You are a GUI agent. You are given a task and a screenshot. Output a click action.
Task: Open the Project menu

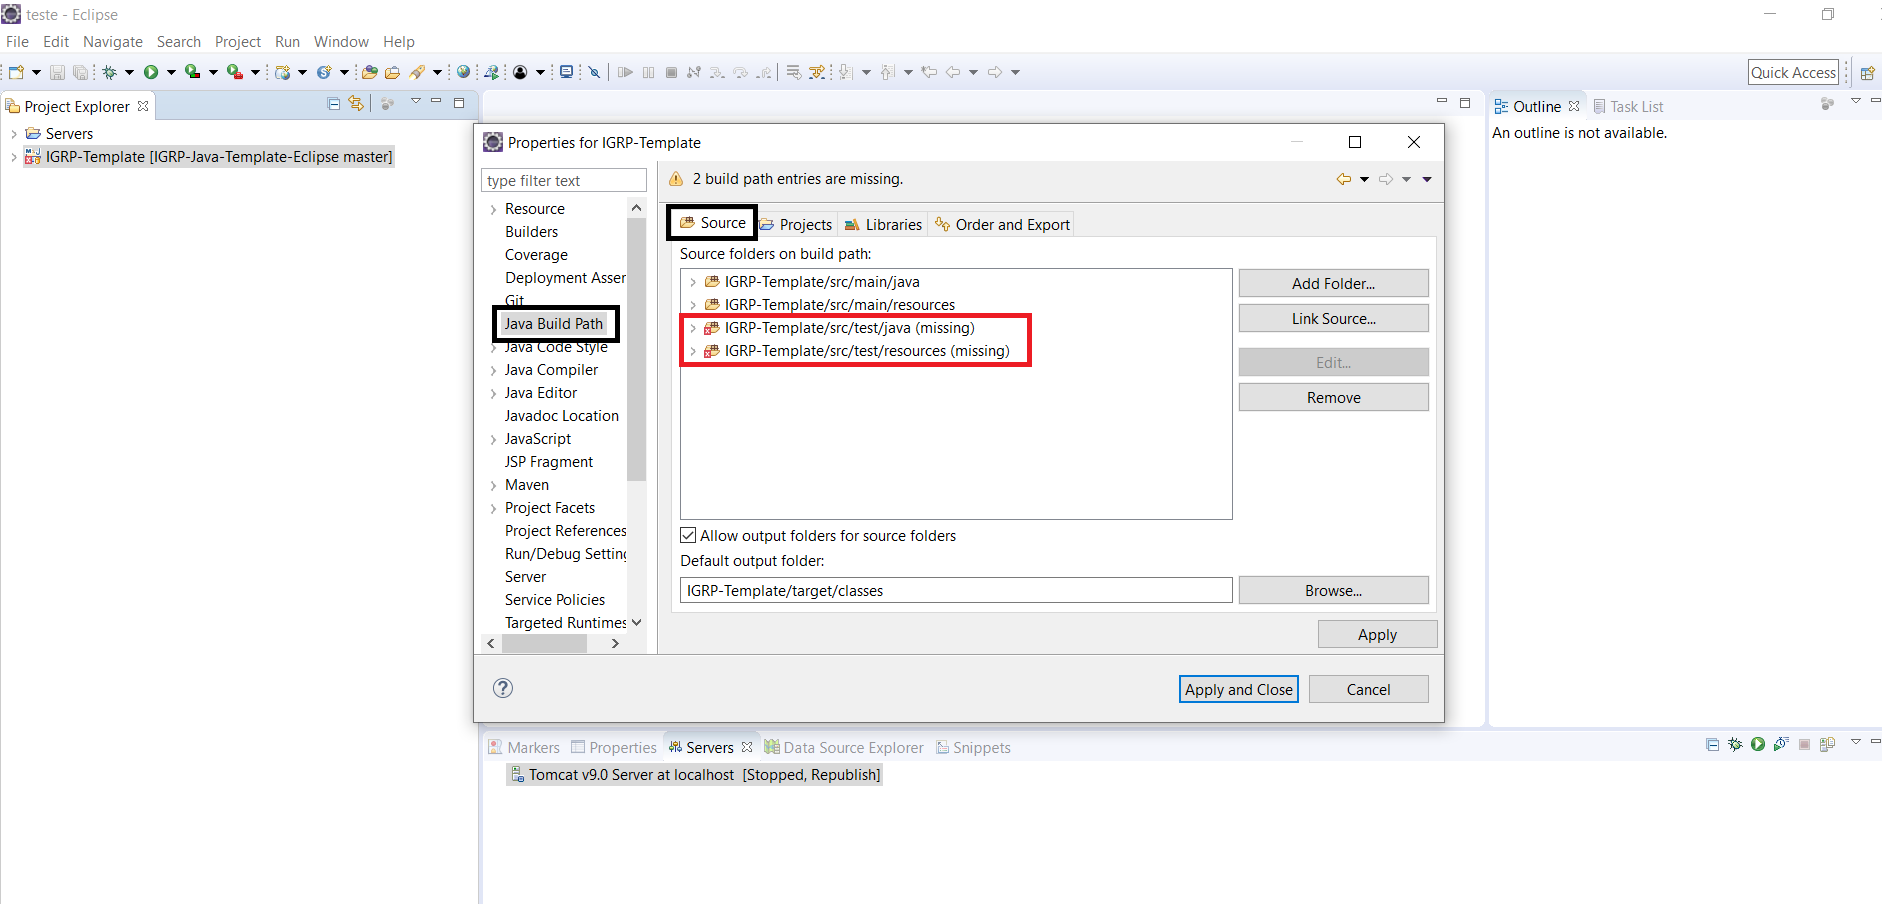coord(238,41)
